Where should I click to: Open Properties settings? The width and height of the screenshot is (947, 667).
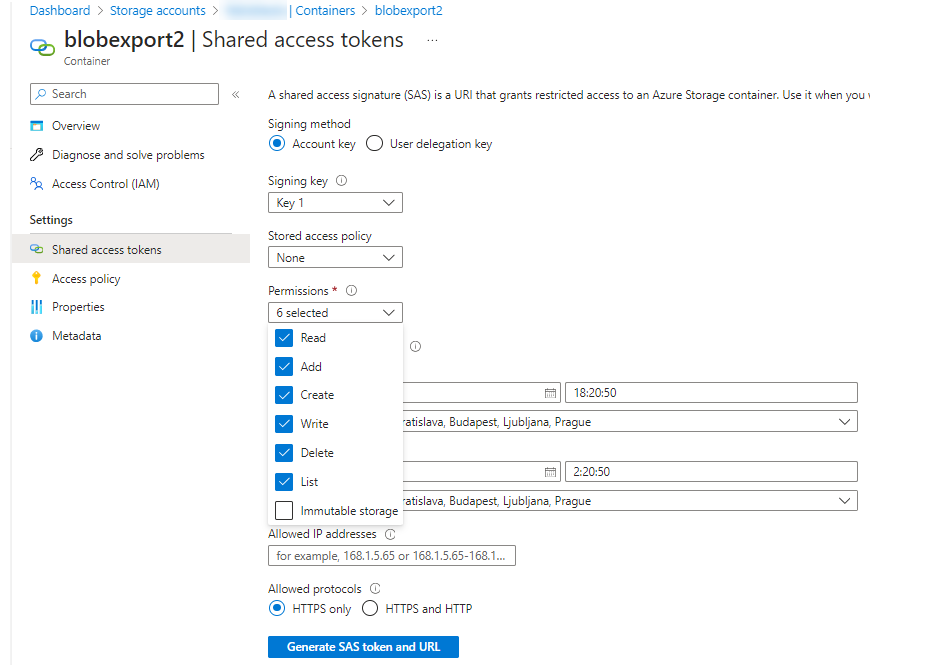[78, 307]
